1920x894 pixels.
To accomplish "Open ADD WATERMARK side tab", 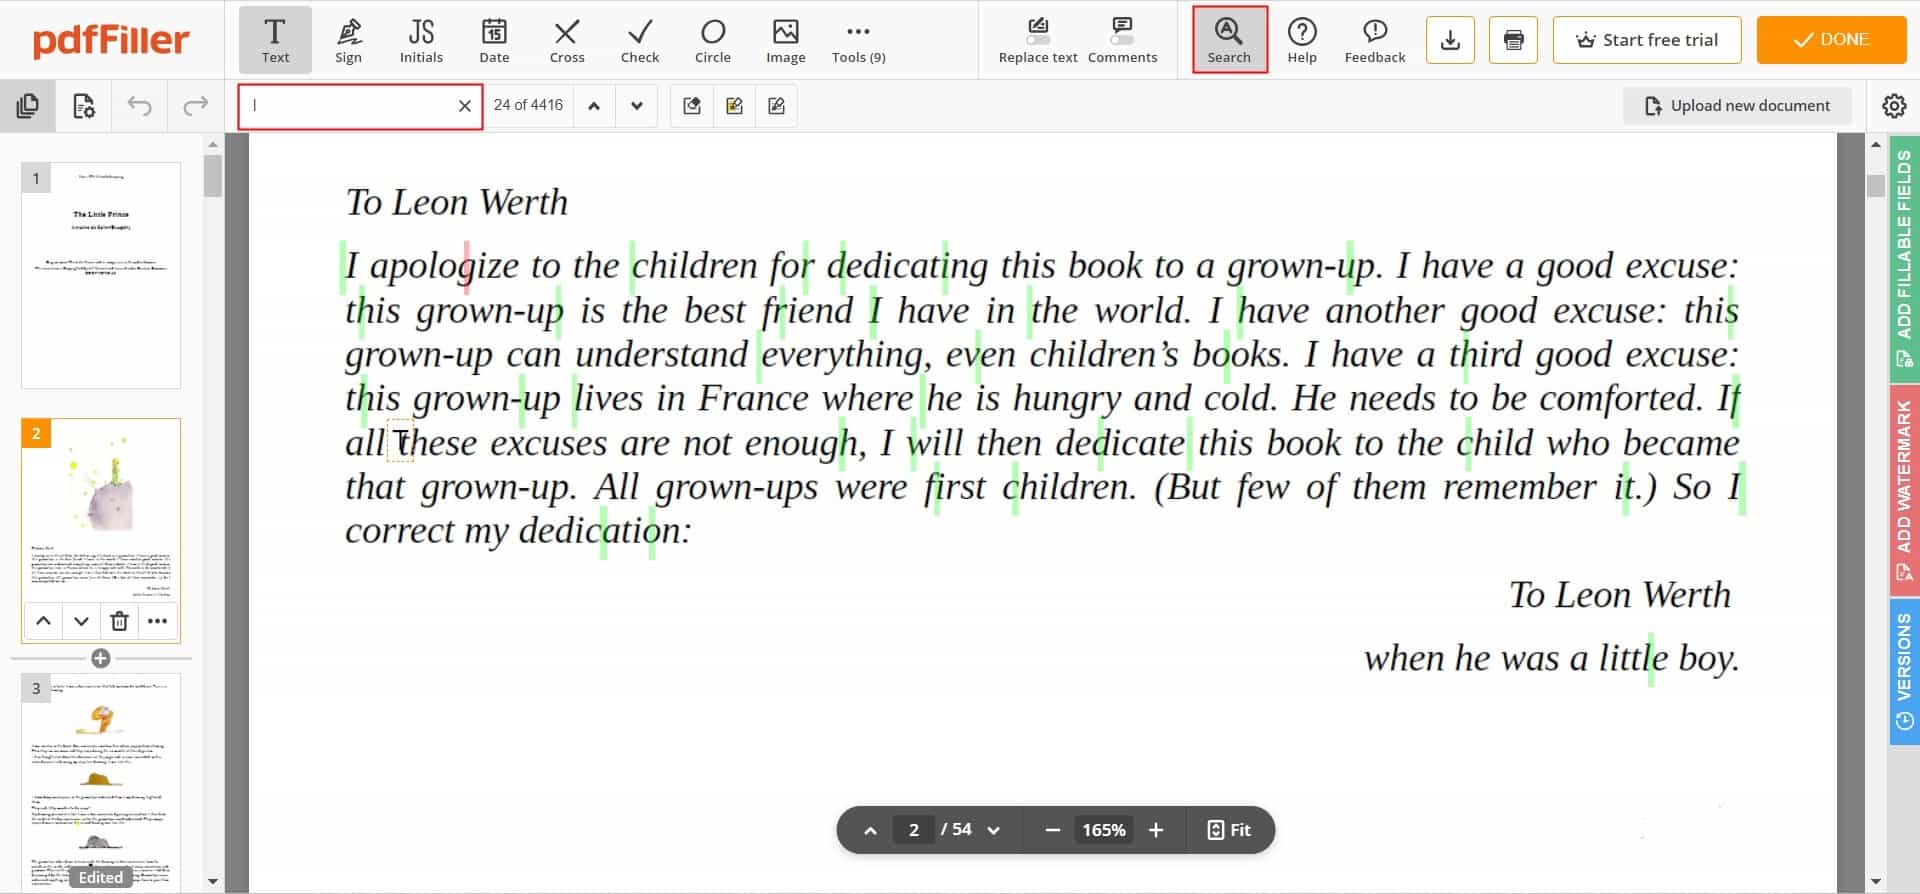I will [x=1904, y=491].
